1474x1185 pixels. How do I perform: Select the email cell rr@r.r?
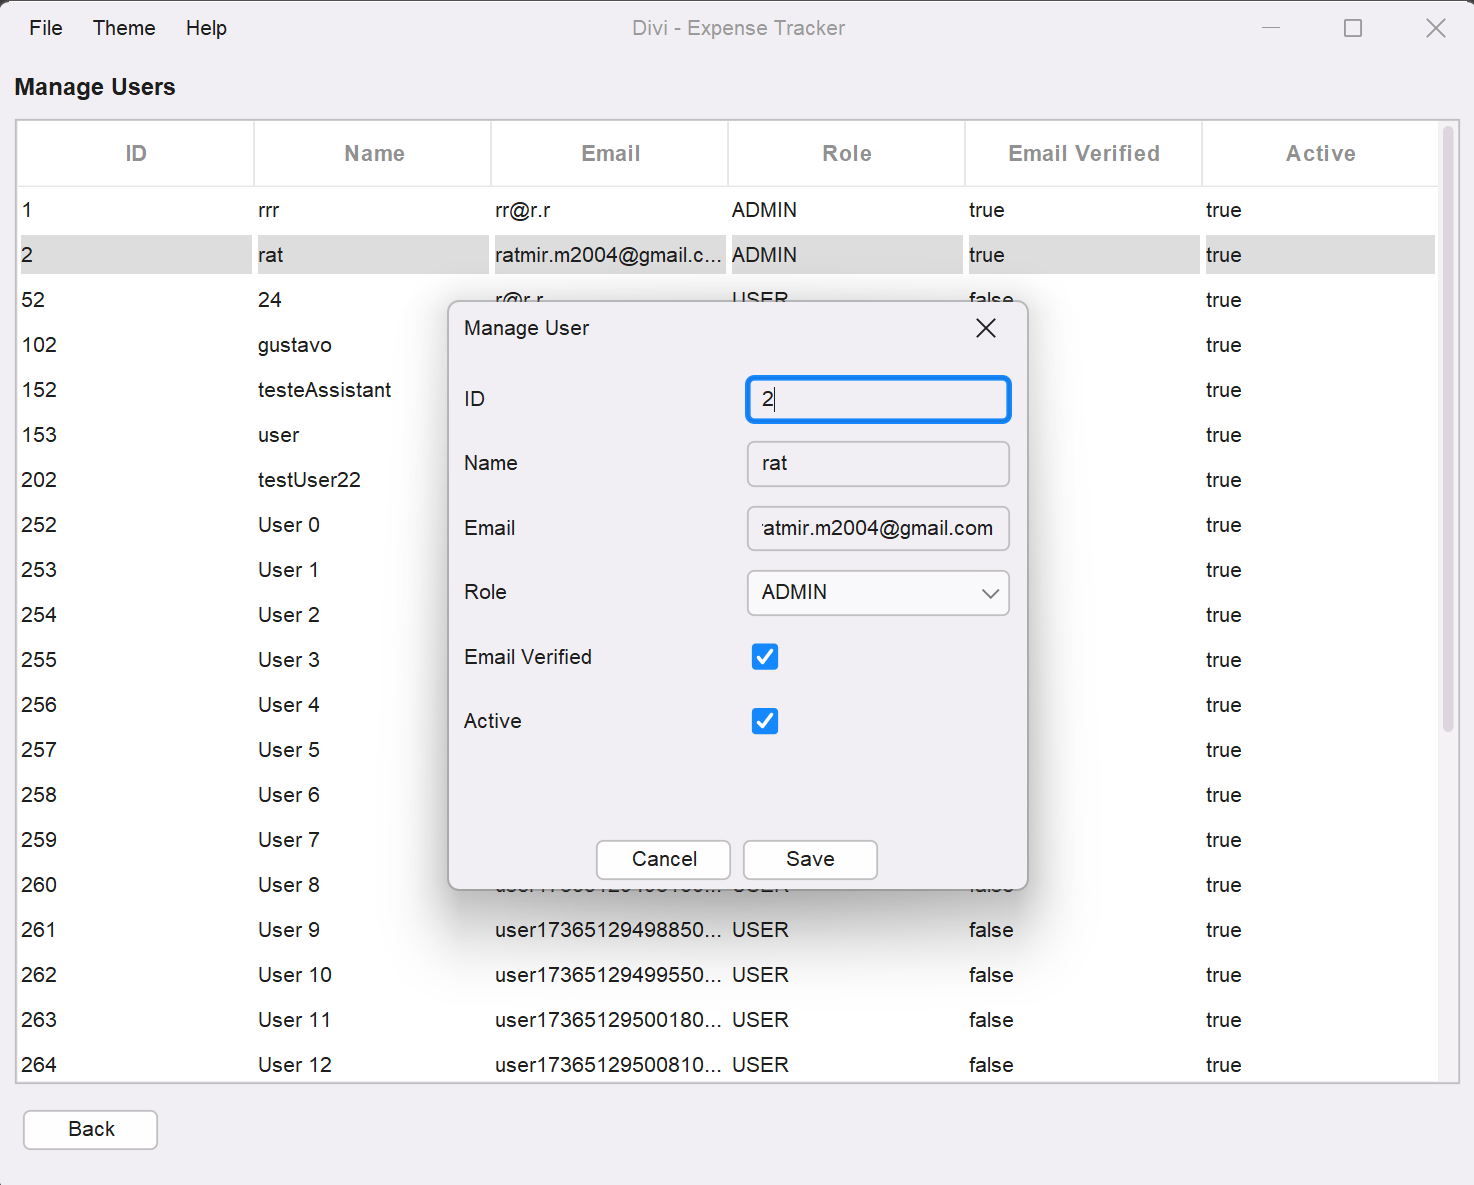pyautogui.click(x=610, y=210)
